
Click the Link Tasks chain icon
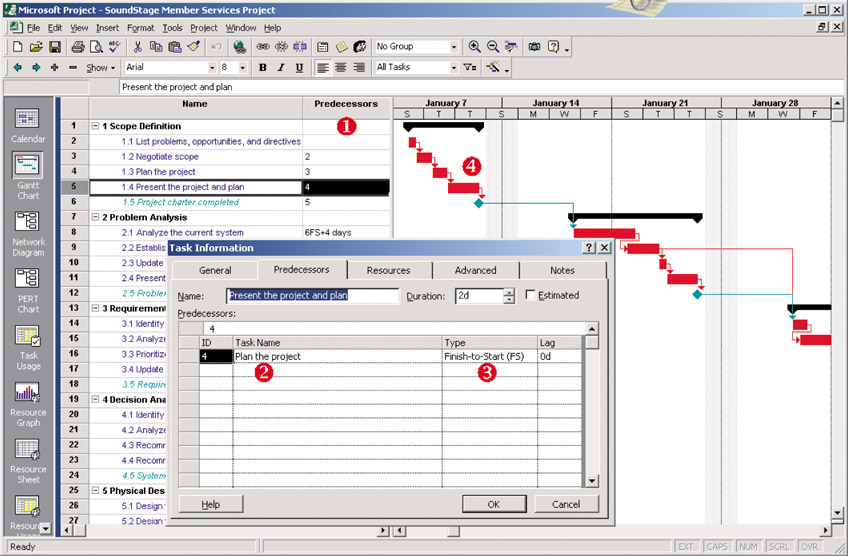coord(263,47)
